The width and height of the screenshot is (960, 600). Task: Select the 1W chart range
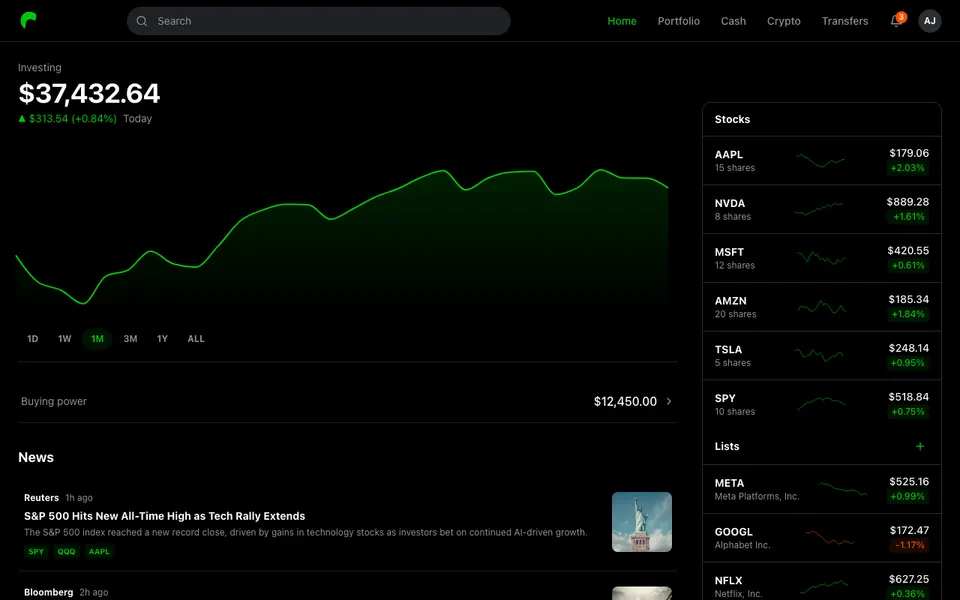[64, 339]
